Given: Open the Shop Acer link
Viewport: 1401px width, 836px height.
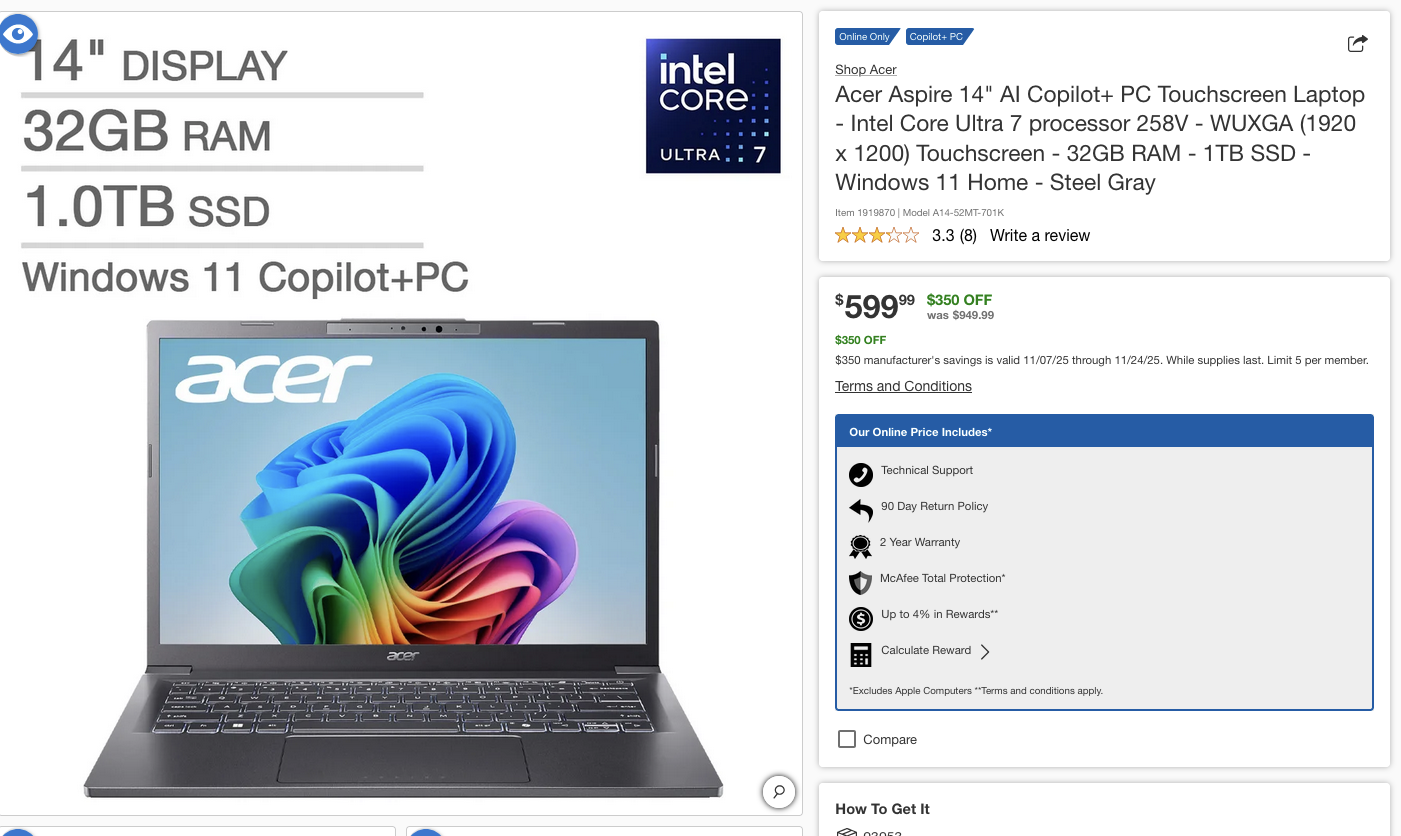Looking at the screenshot, I should click(866, 69).
